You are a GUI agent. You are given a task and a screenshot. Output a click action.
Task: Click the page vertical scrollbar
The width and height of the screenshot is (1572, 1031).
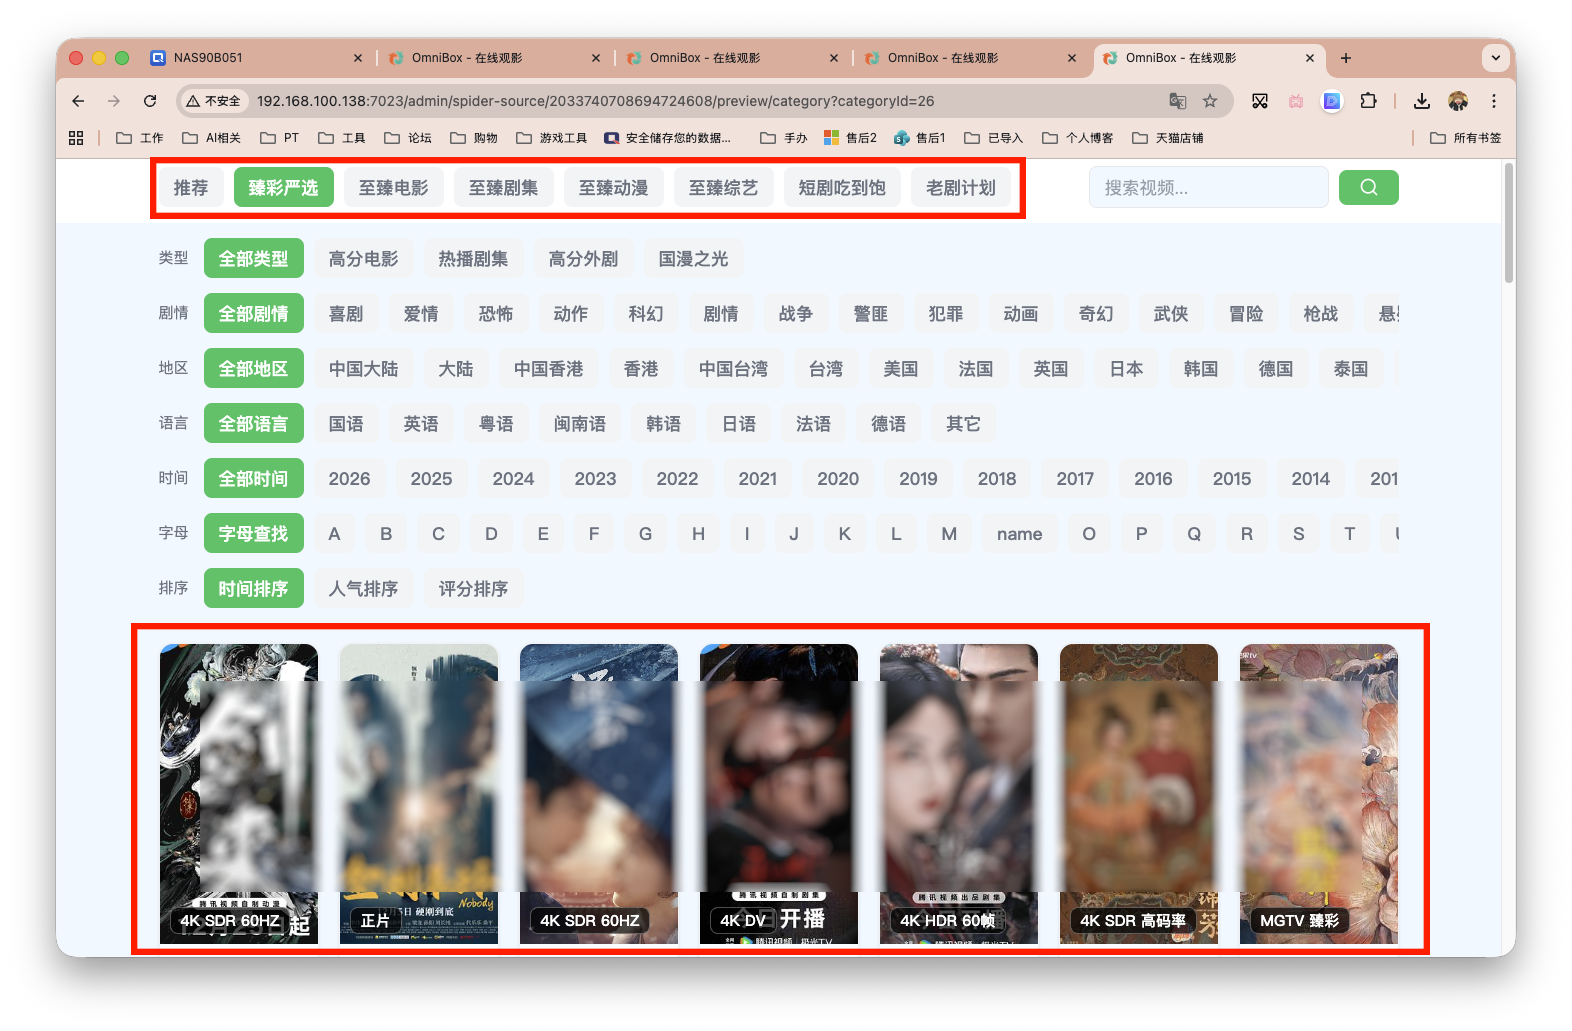(x=1508, y=223)
